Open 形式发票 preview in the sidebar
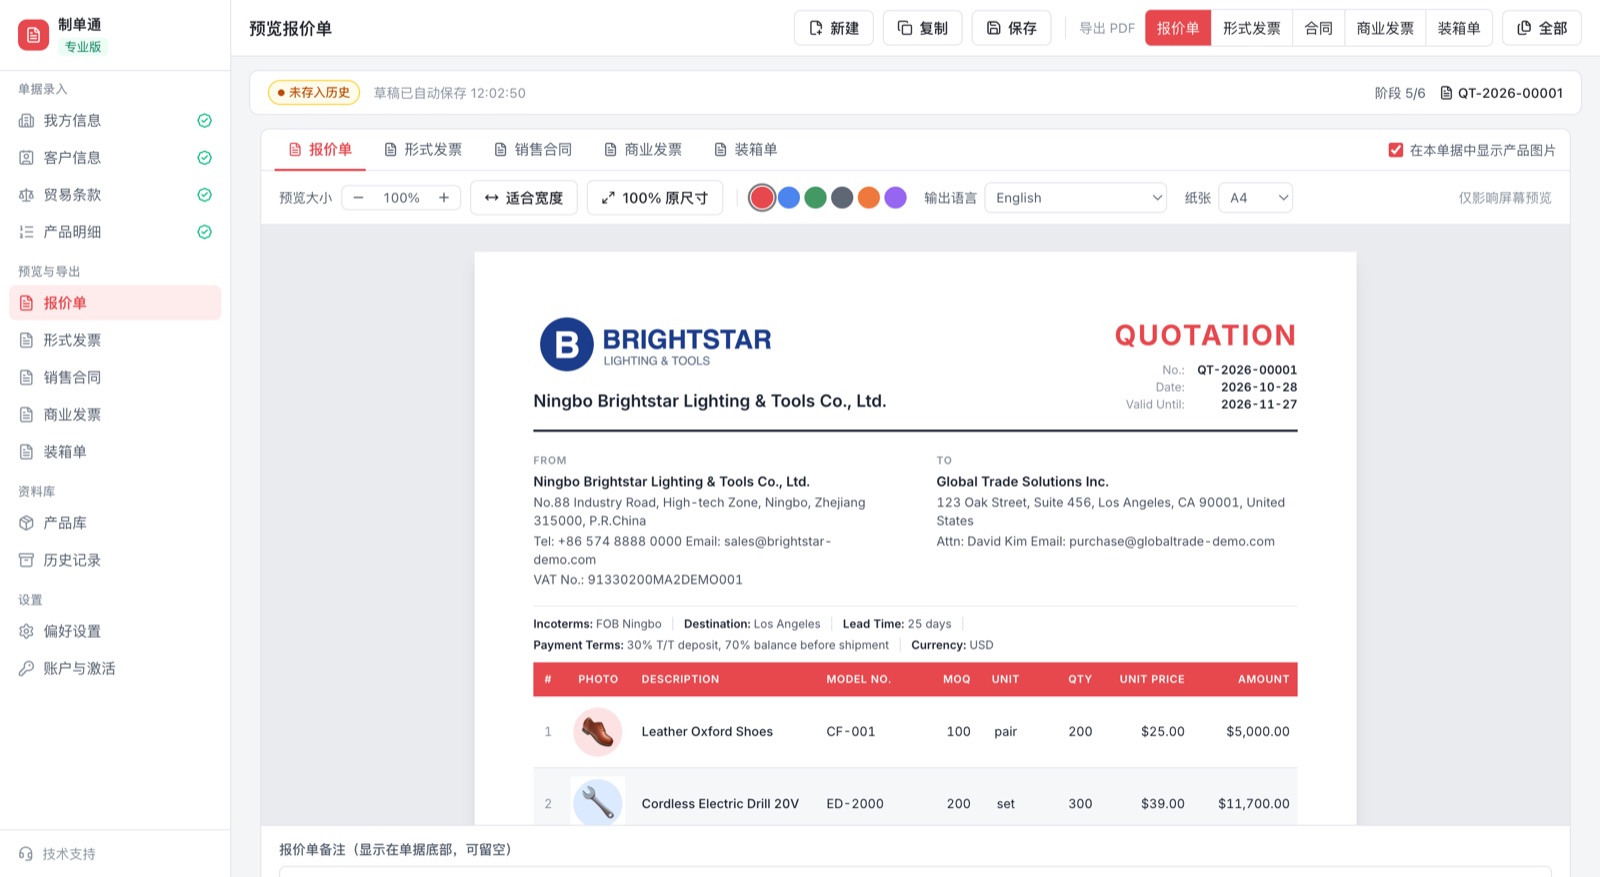Image resolution: width=1600 pixels, height=877 pixels. (x=115, y=340)
